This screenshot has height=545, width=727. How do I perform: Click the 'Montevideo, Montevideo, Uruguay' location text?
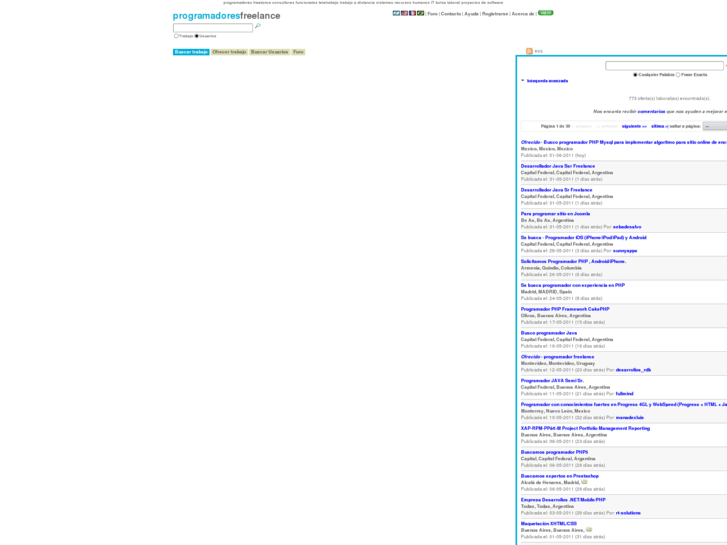(x=558, y=364)
